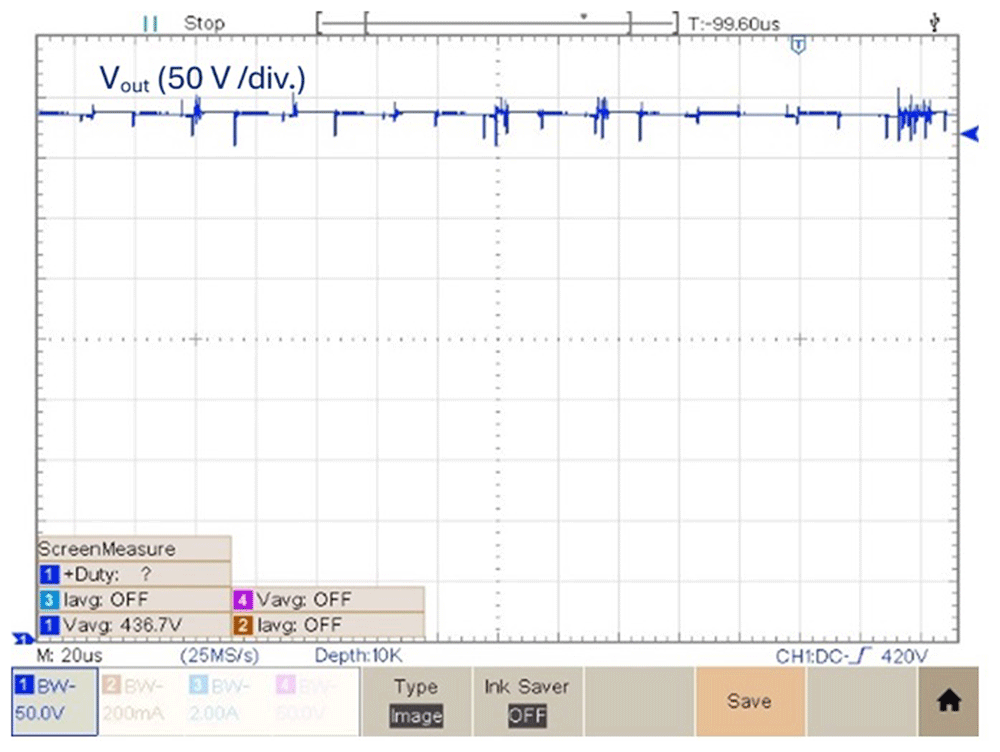Click the purple channel 4 badge
This screenshot has height=752, width=1000.
(x=242, y=600)
